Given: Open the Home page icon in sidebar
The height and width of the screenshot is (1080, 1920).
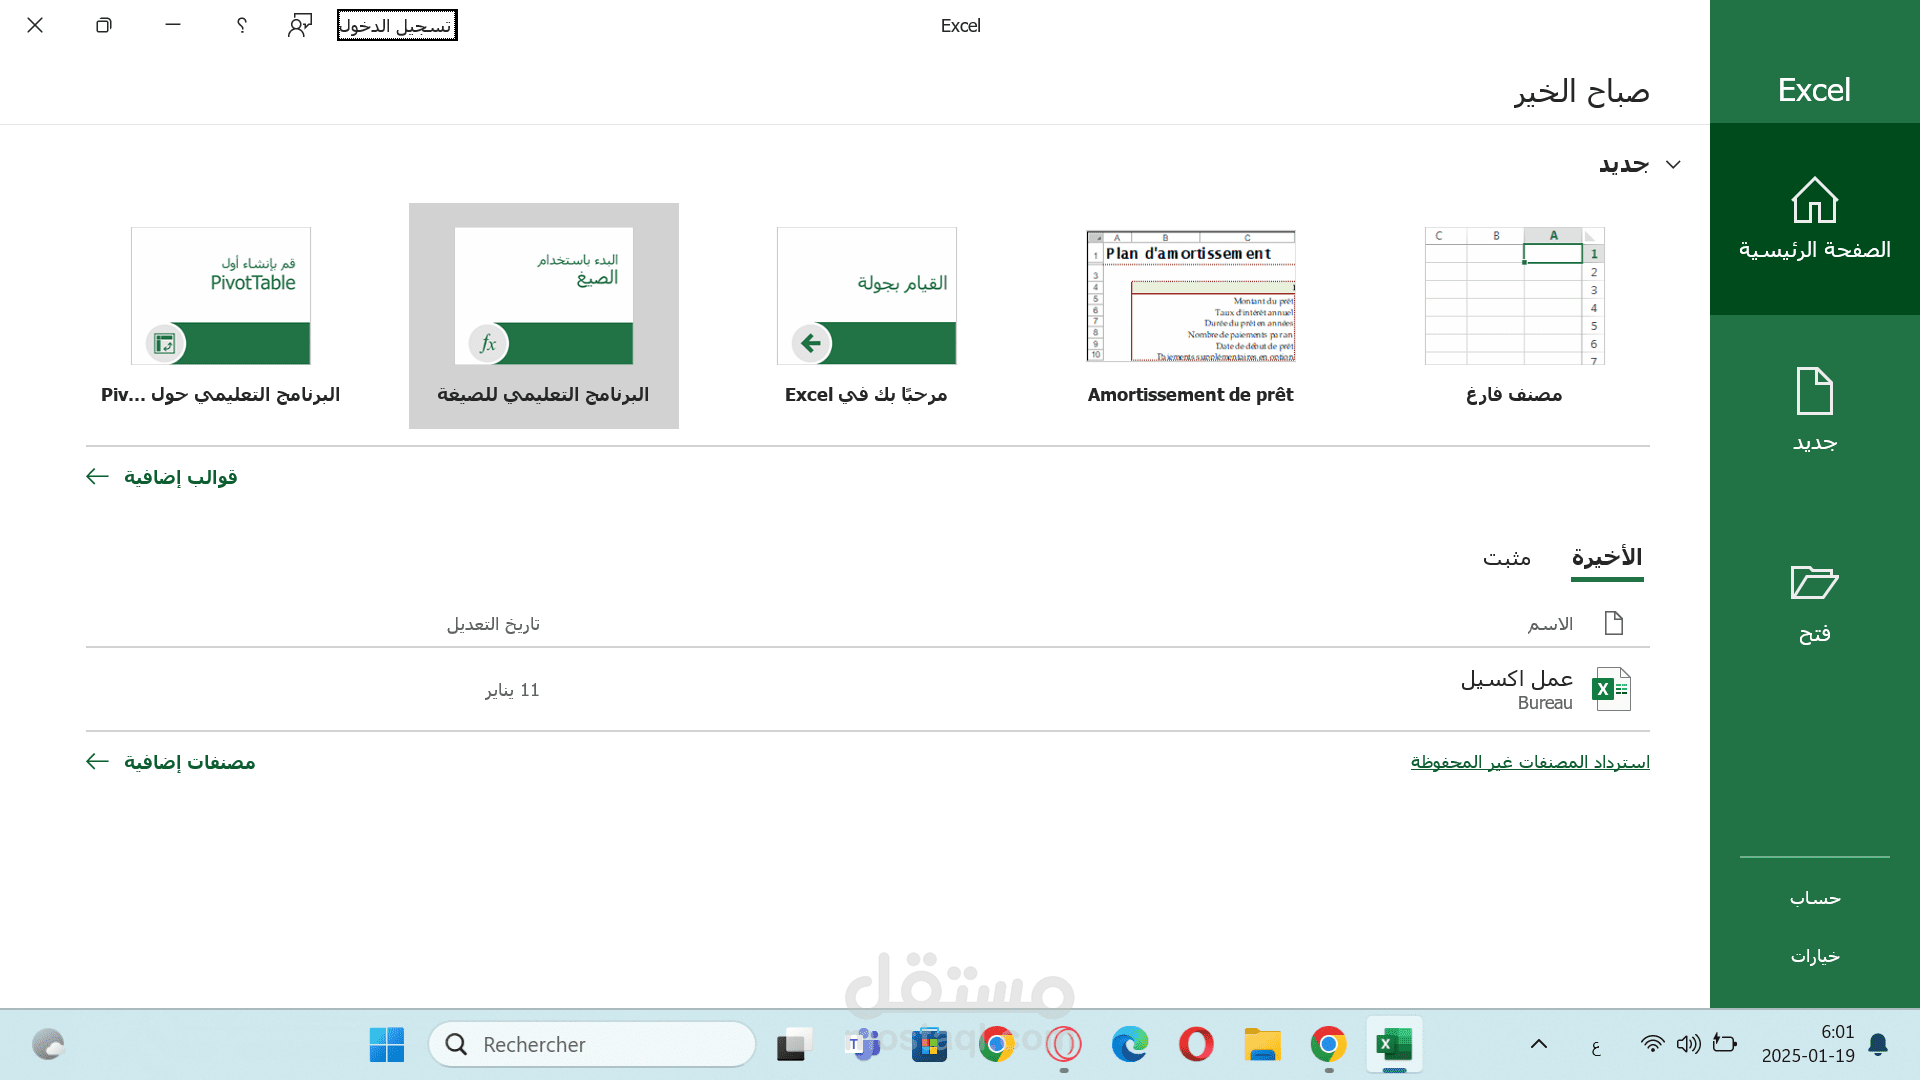Looking at the screenshot, I should click(x=1814, y=201).
